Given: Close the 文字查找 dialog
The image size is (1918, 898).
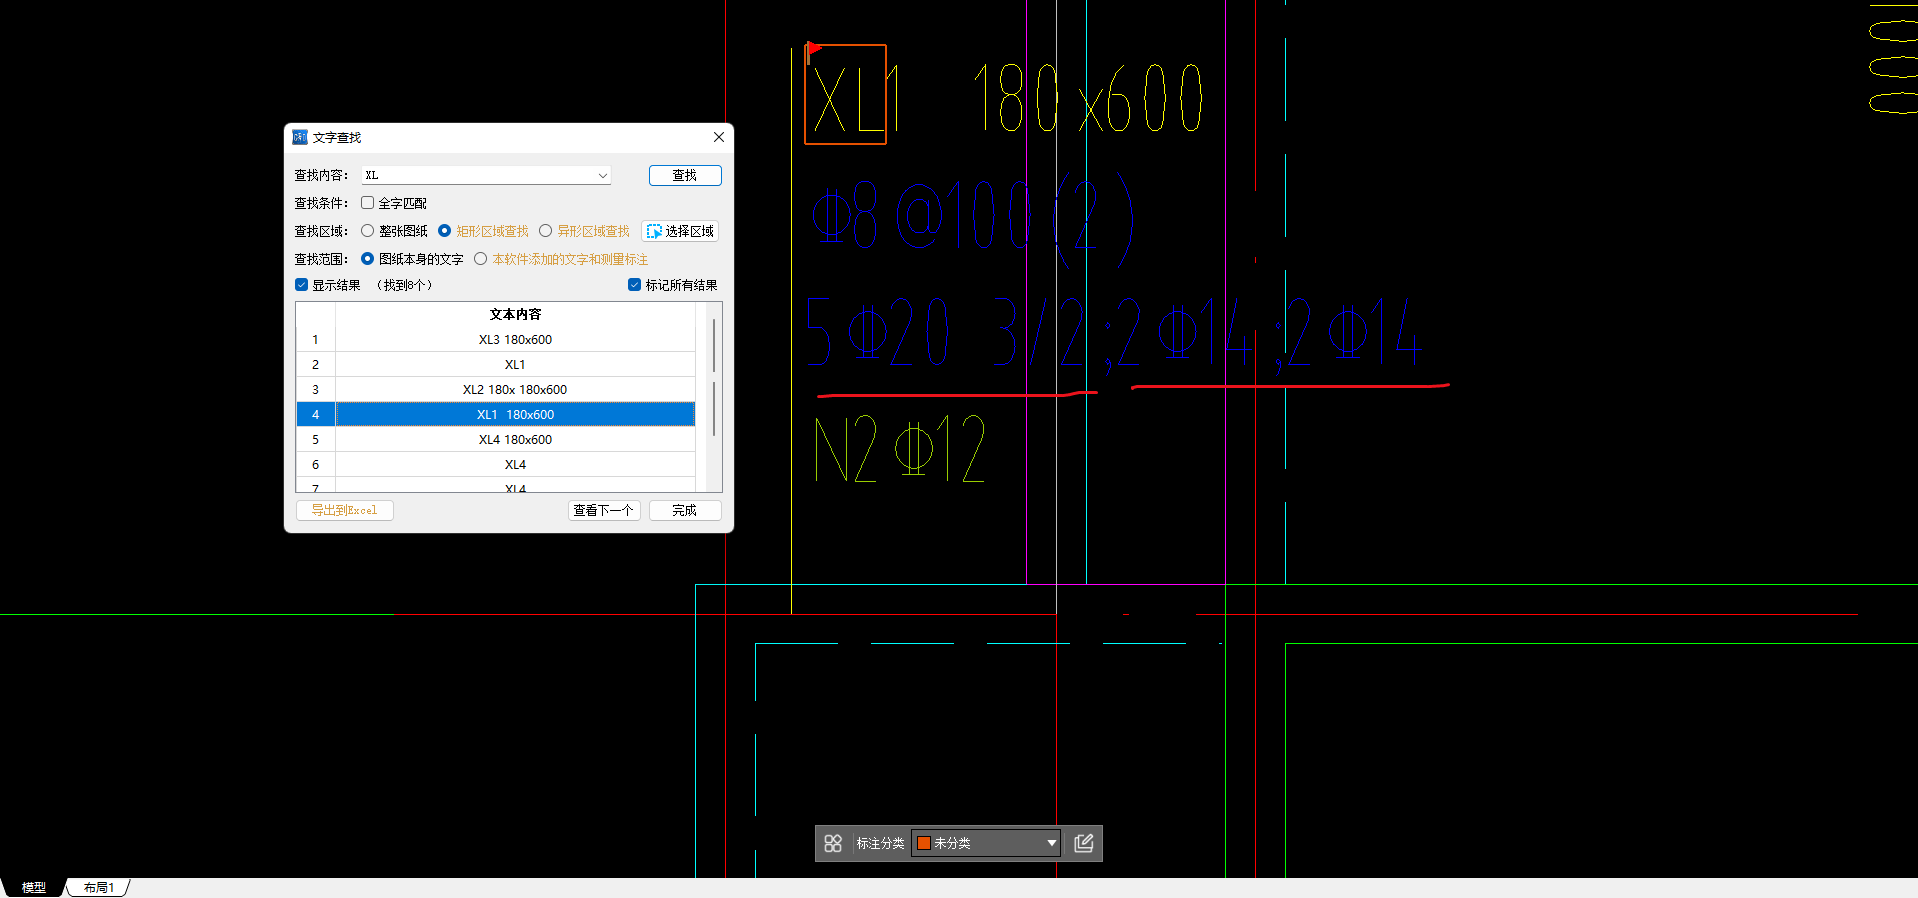Looking at the screenshot, I should [718, 137].
